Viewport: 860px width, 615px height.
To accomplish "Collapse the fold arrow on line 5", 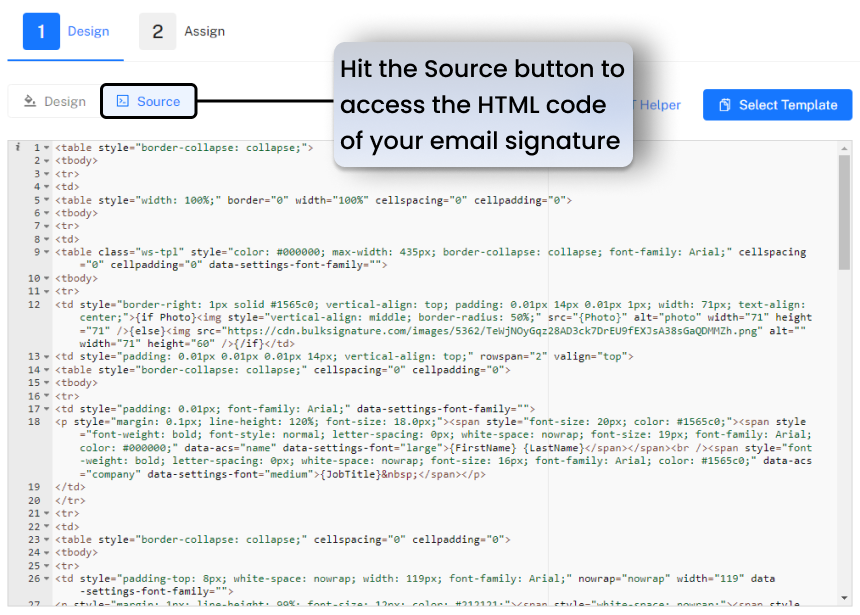I will pyautogui.click(x=47, y=200).
